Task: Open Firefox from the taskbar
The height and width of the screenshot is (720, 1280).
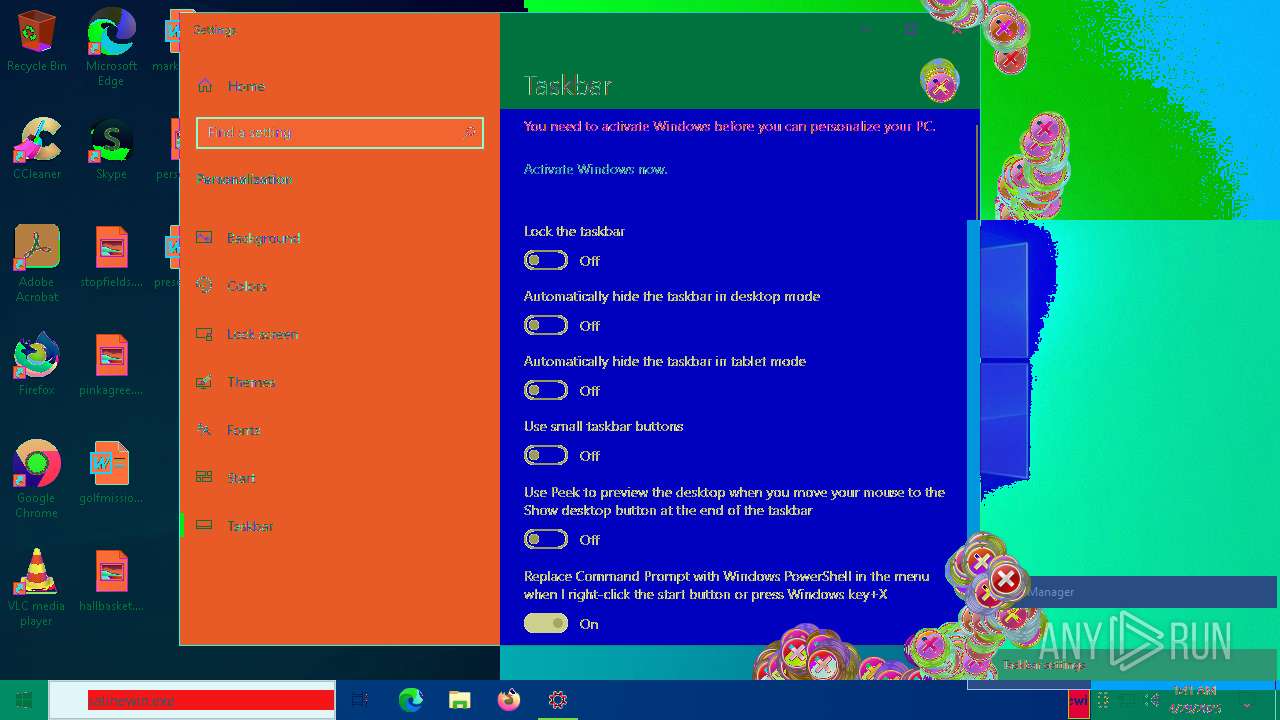Action: coord(508,700)
